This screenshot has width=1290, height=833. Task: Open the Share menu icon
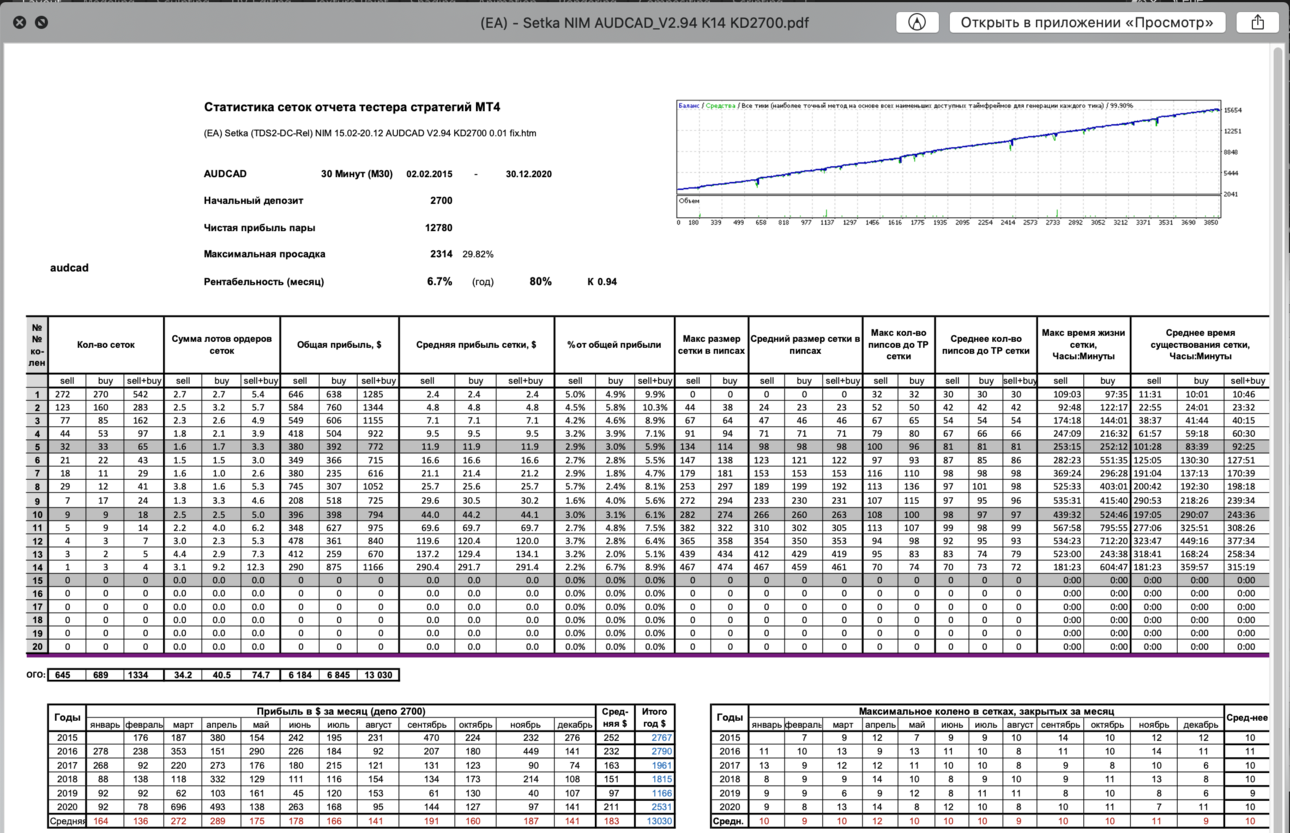pos(1258,22)
